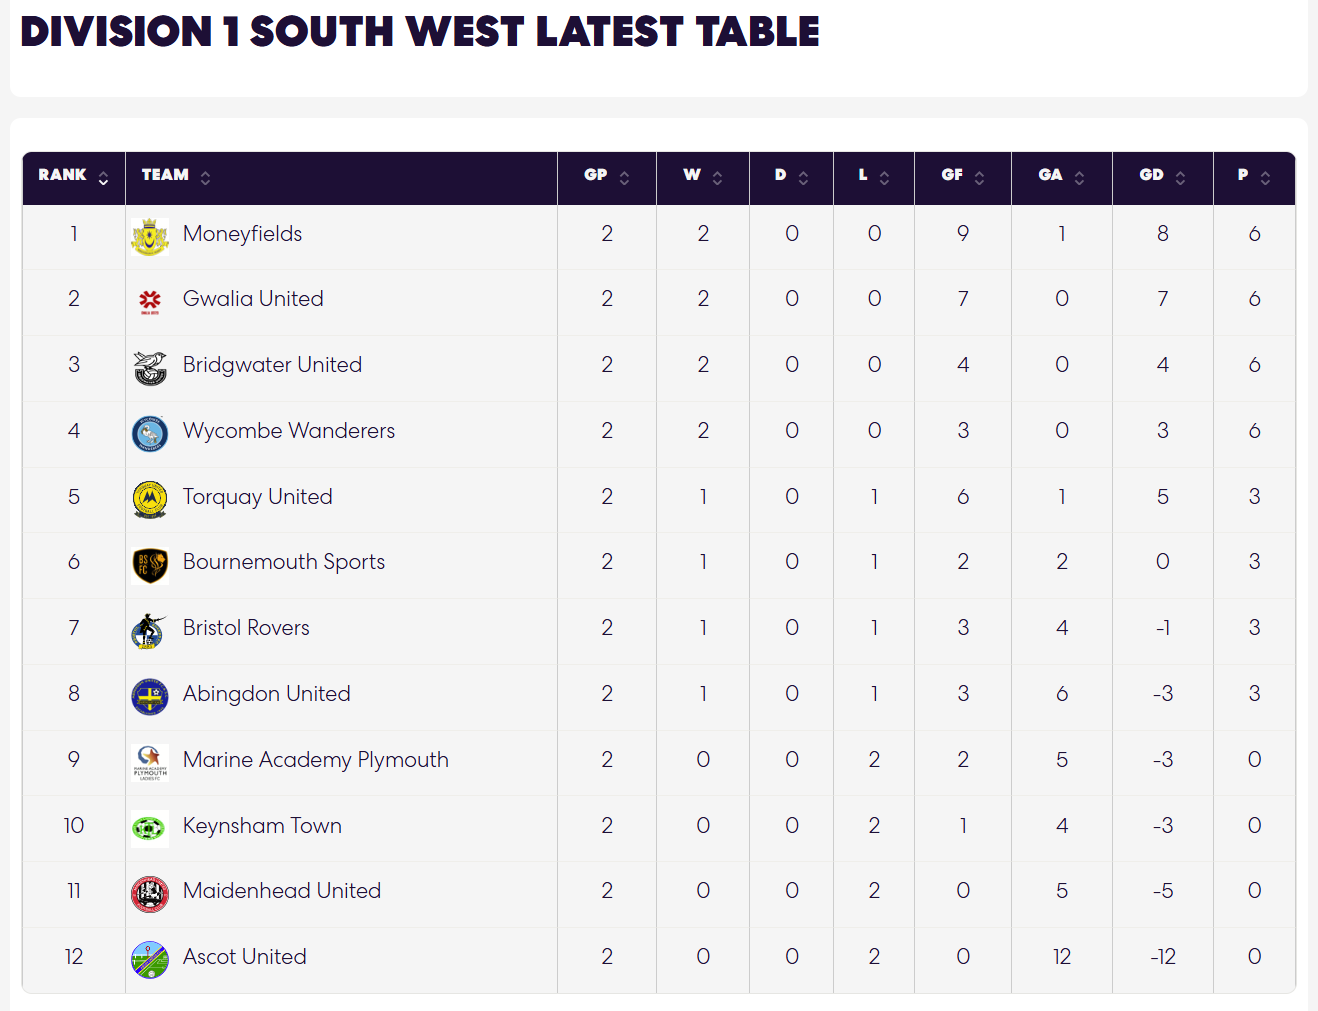Click the Torquay United yellow crest
This screenshot has height=1011, width=1318.
150,499
